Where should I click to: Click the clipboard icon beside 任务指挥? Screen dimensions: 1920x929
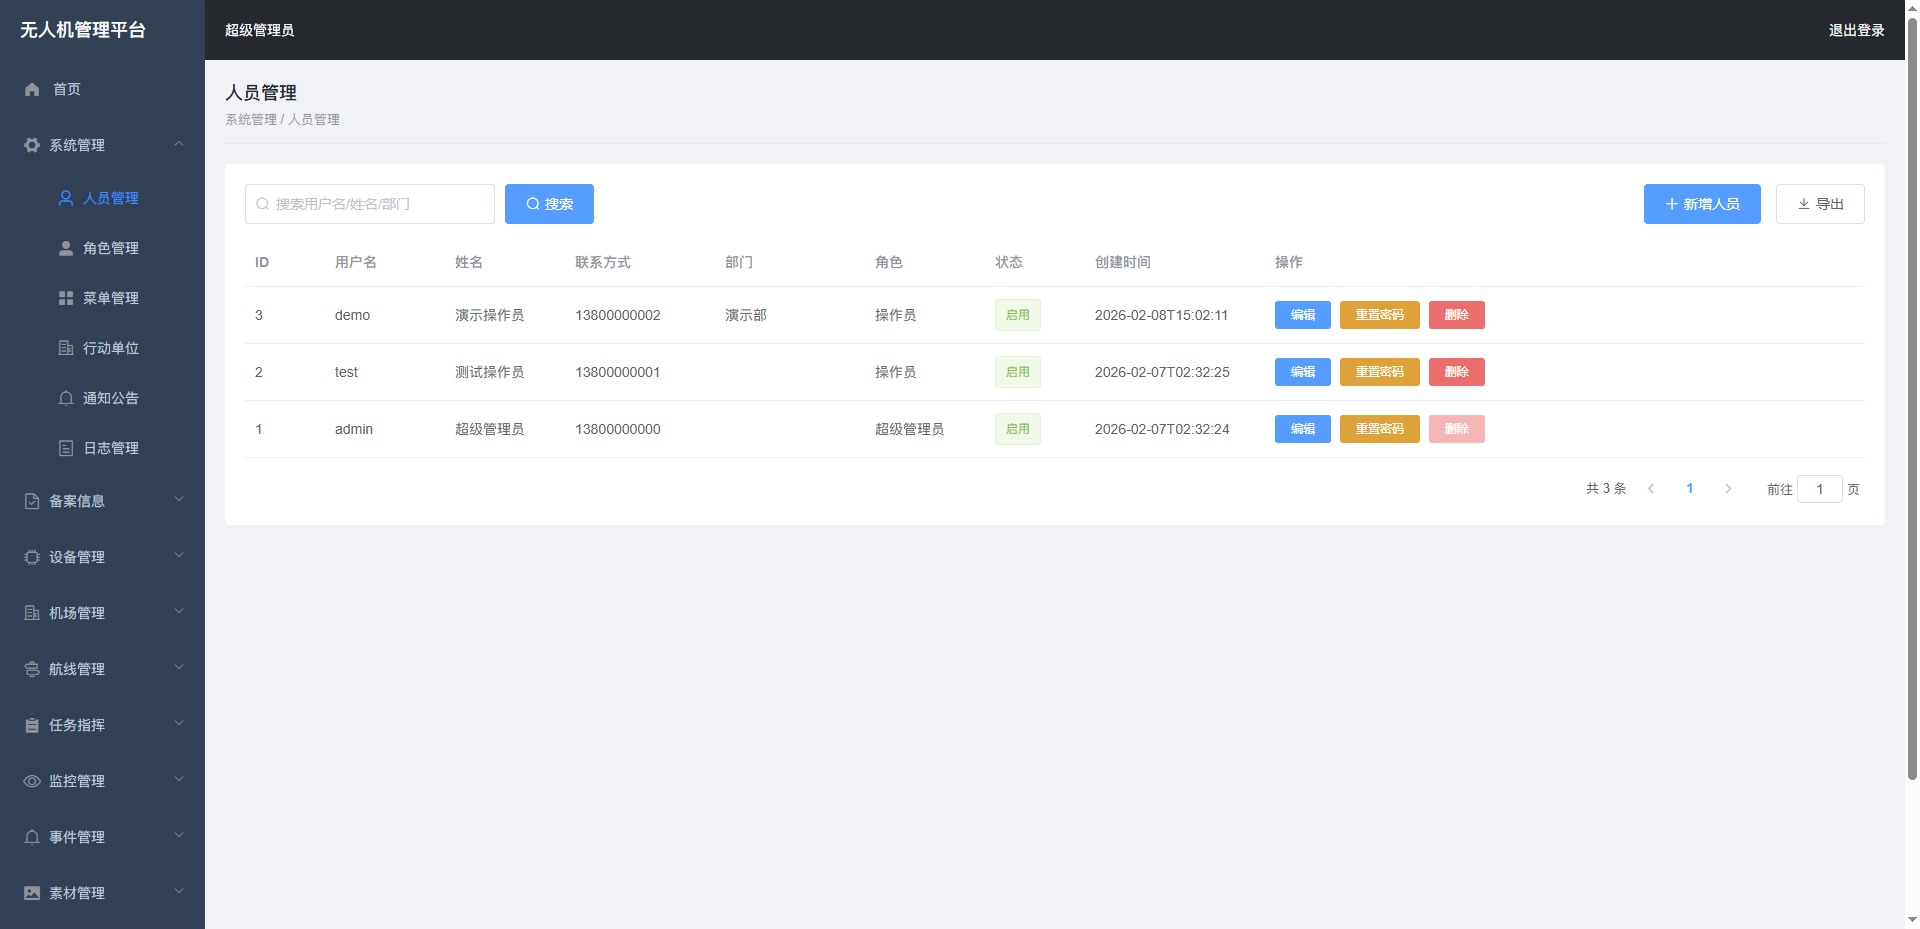[32, 725]
